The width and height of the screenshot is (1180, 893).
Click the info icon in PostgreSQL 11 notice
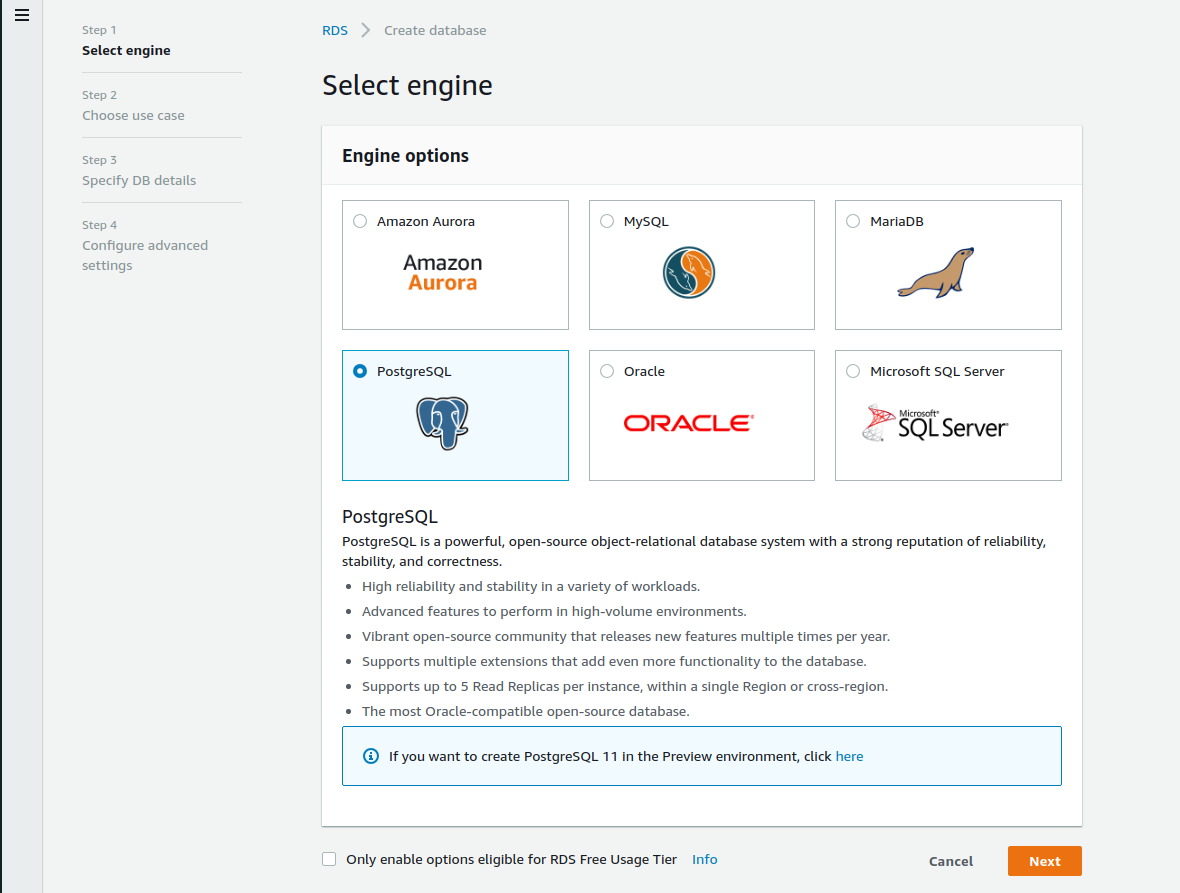pos(371,756)
